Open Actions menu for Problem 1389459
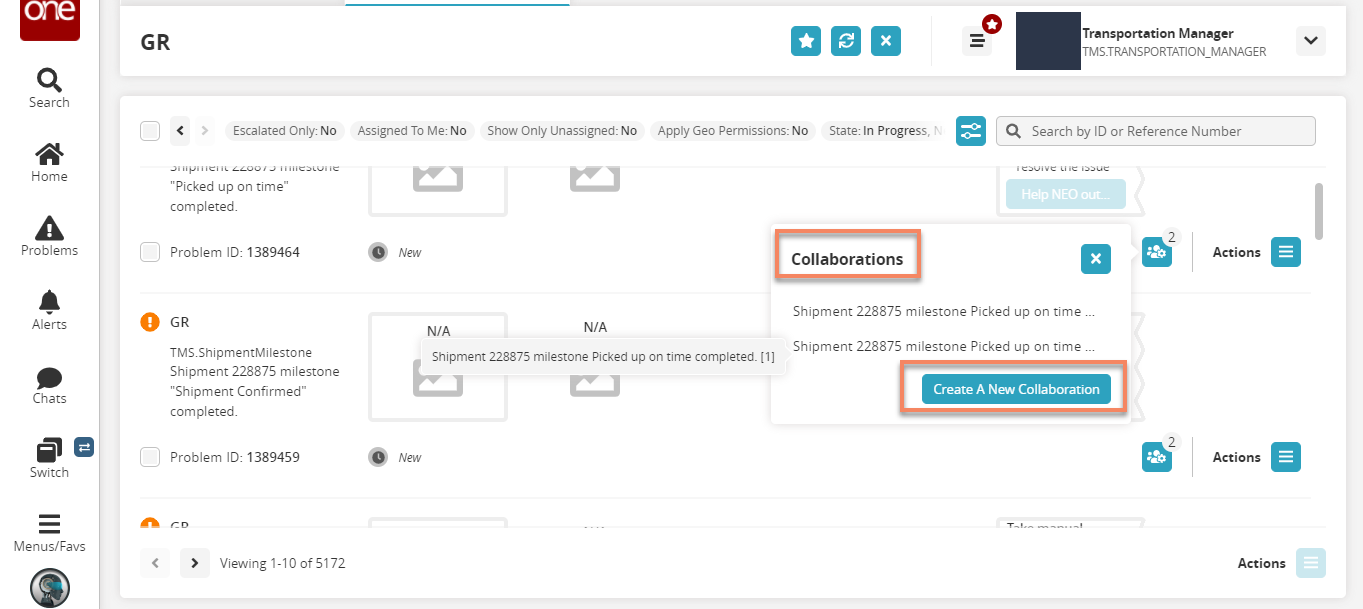The width and height of the screenshot is (1363, 609). point(1286,457)
